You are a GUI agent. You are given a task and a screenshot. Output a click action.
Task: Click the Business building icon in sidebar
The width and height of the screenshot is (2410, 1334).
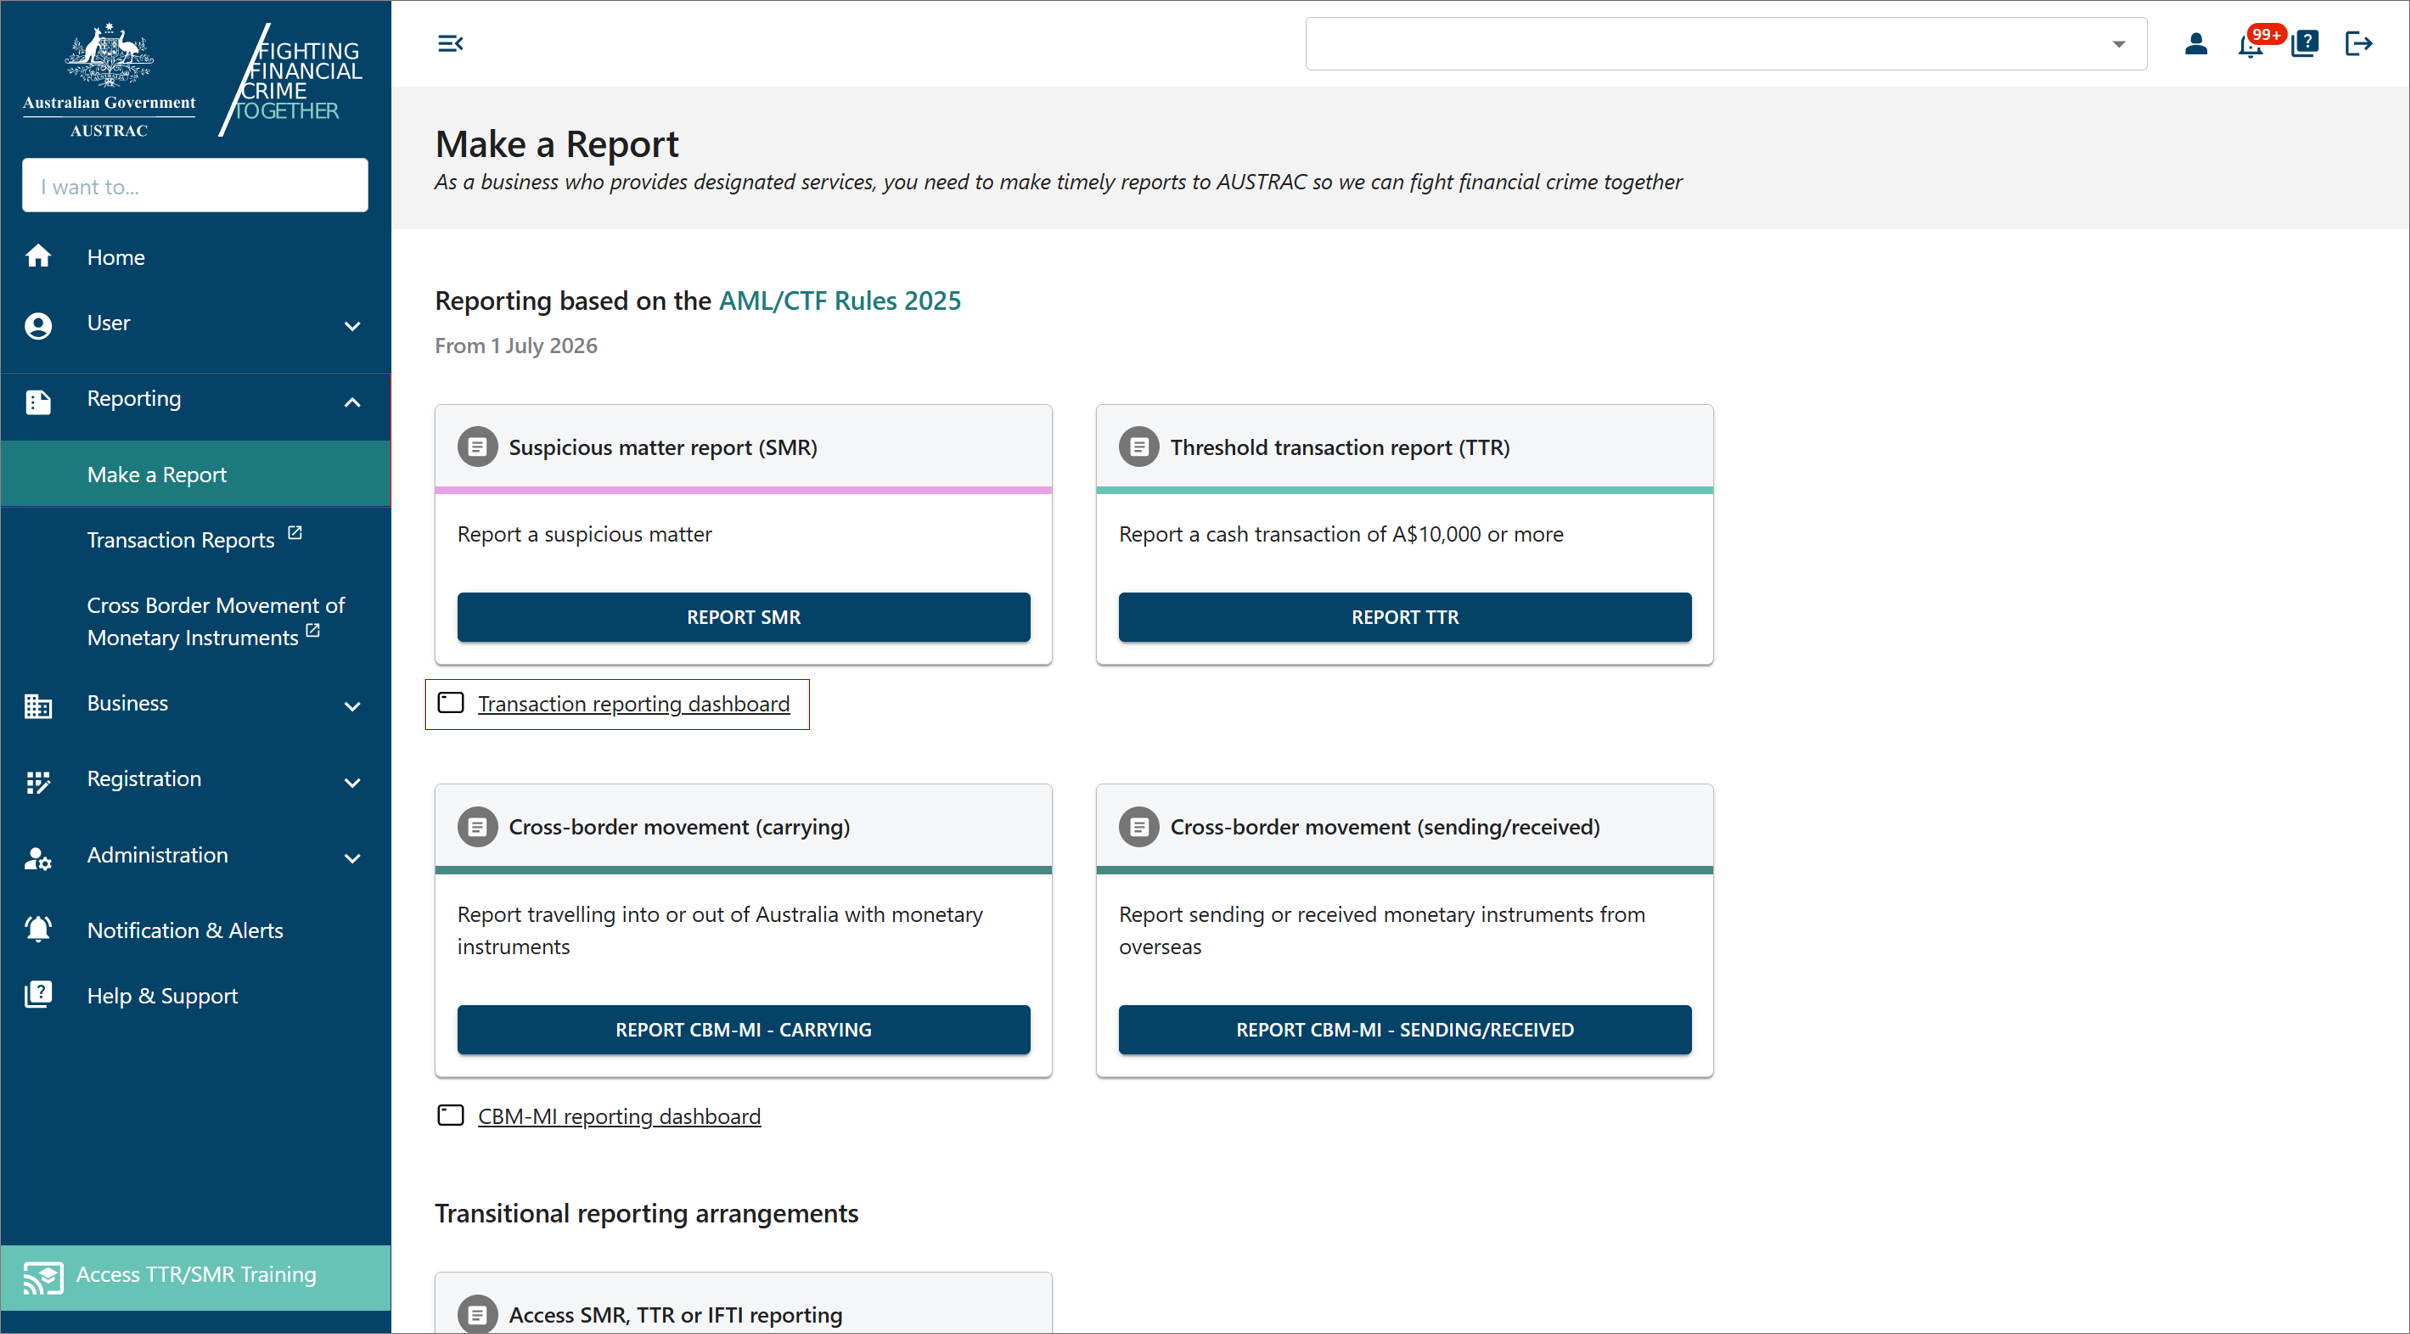[38, 706]
